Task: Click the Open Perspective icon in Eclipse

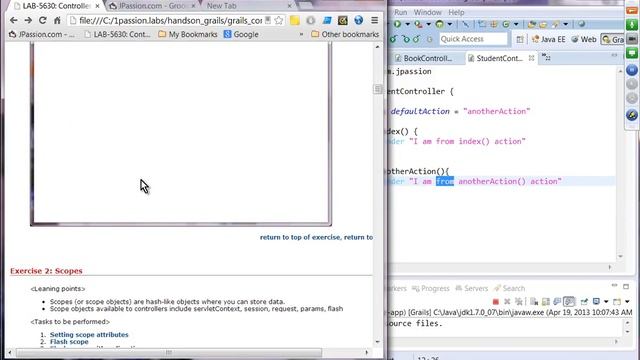Action: [520, 39]
